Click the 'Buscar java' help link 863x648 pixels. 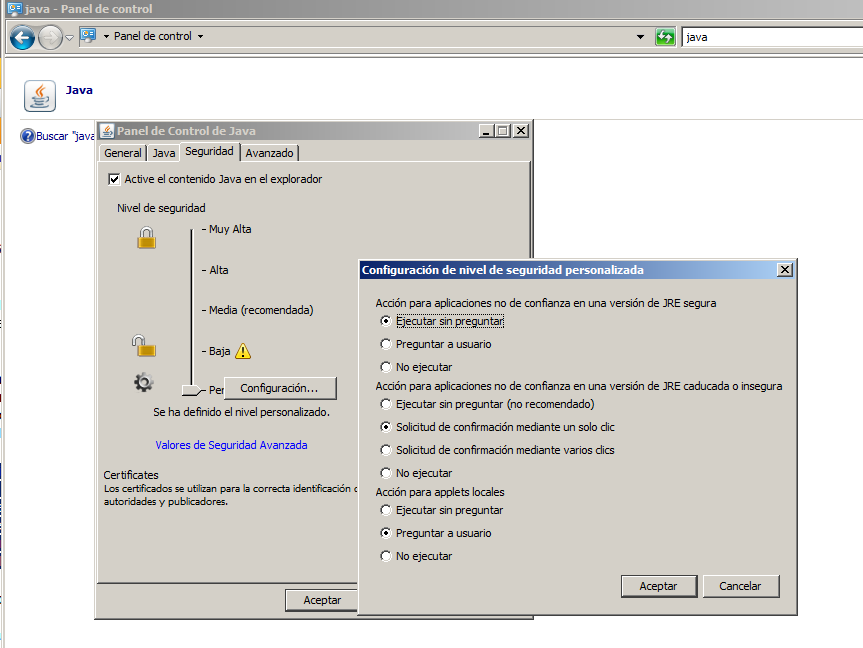point(65,136)
